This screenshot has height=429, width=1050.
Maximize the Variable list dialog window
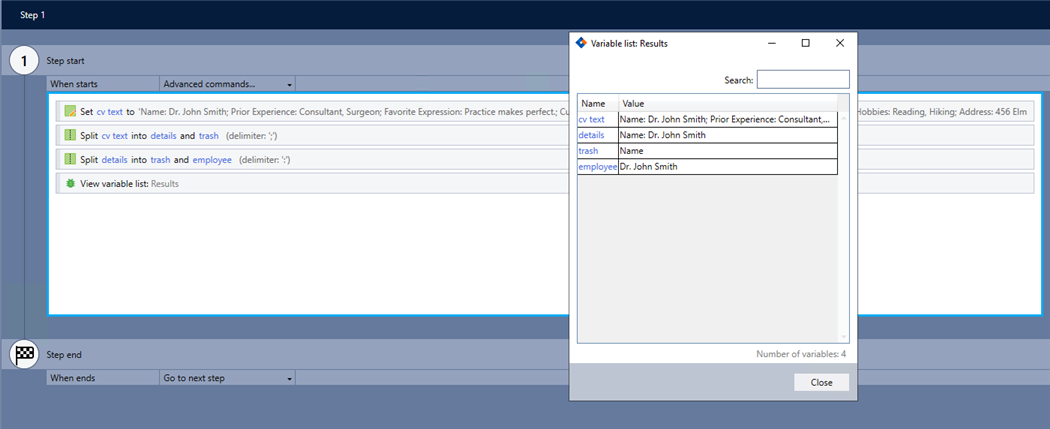tap(805, 43)
